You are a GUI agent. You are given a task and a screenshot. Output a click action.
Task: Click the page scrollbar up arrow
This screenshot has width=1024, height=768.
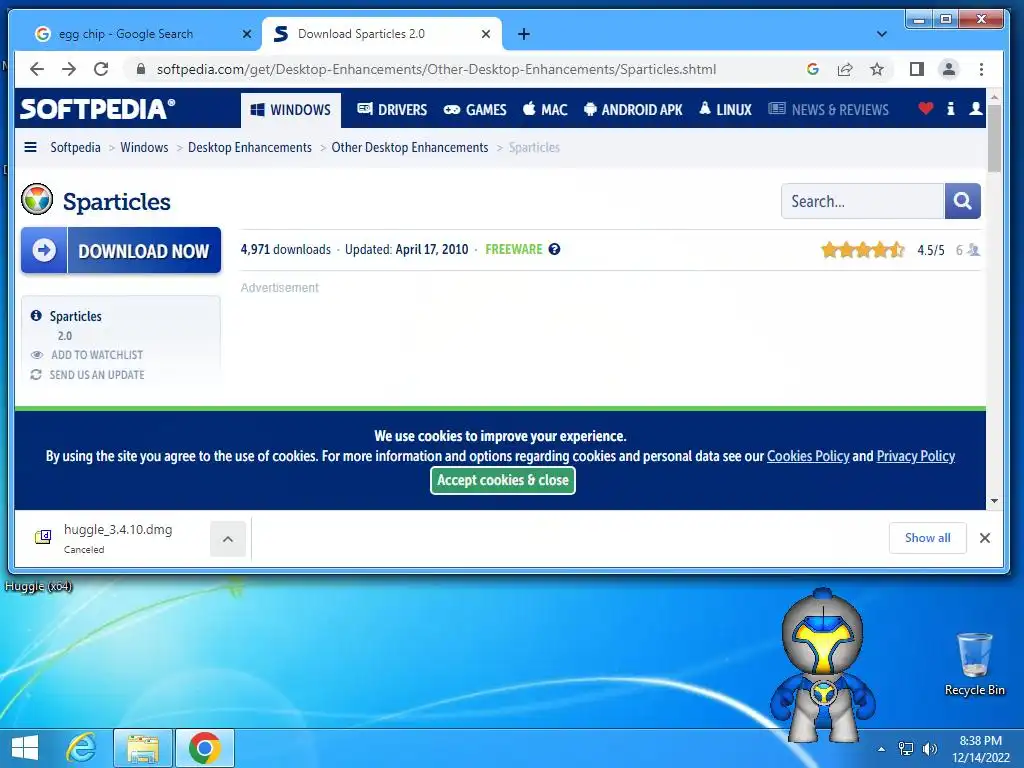point(994,97)
